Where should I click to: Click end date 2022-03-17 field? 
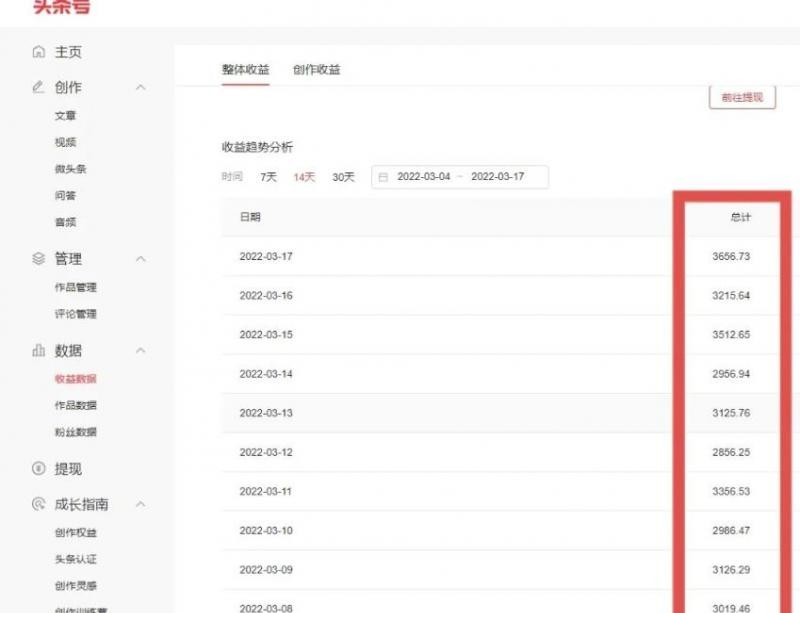(x=497, y=176)
